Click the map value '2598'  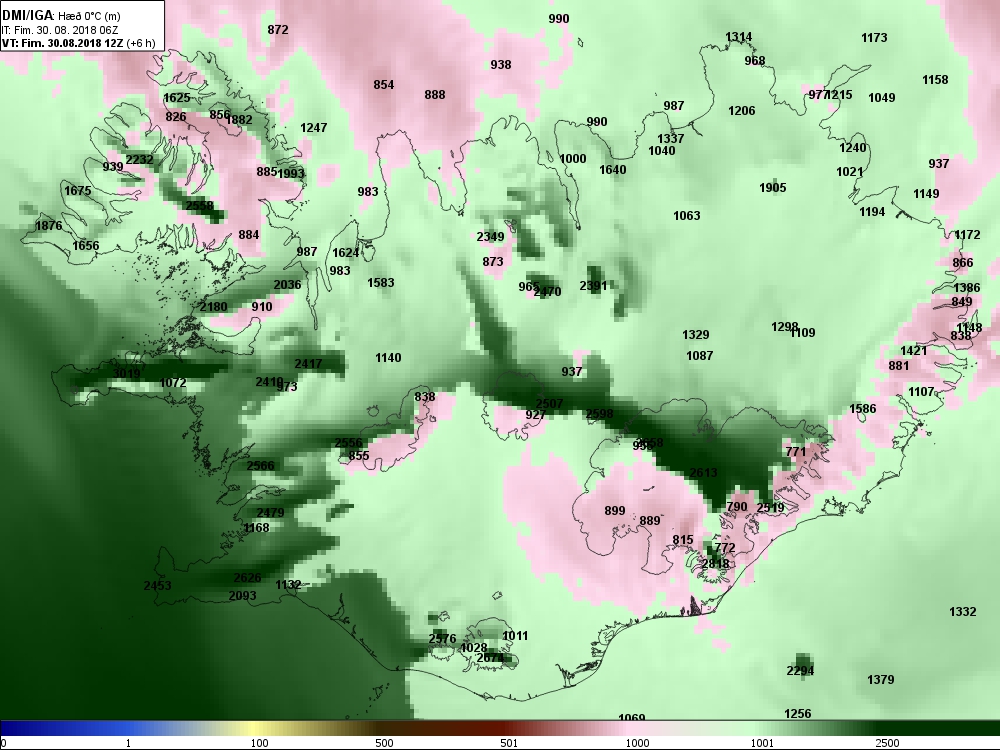tap(599, 414)
